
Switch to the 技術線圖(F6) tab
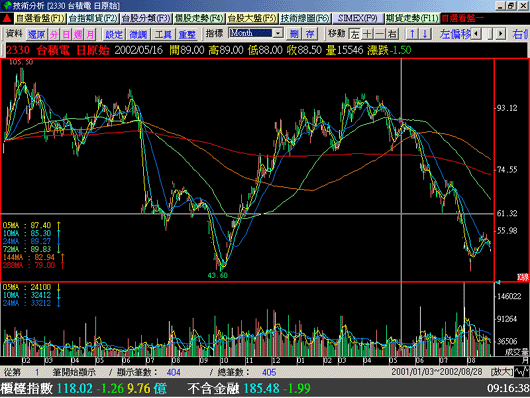305,18
